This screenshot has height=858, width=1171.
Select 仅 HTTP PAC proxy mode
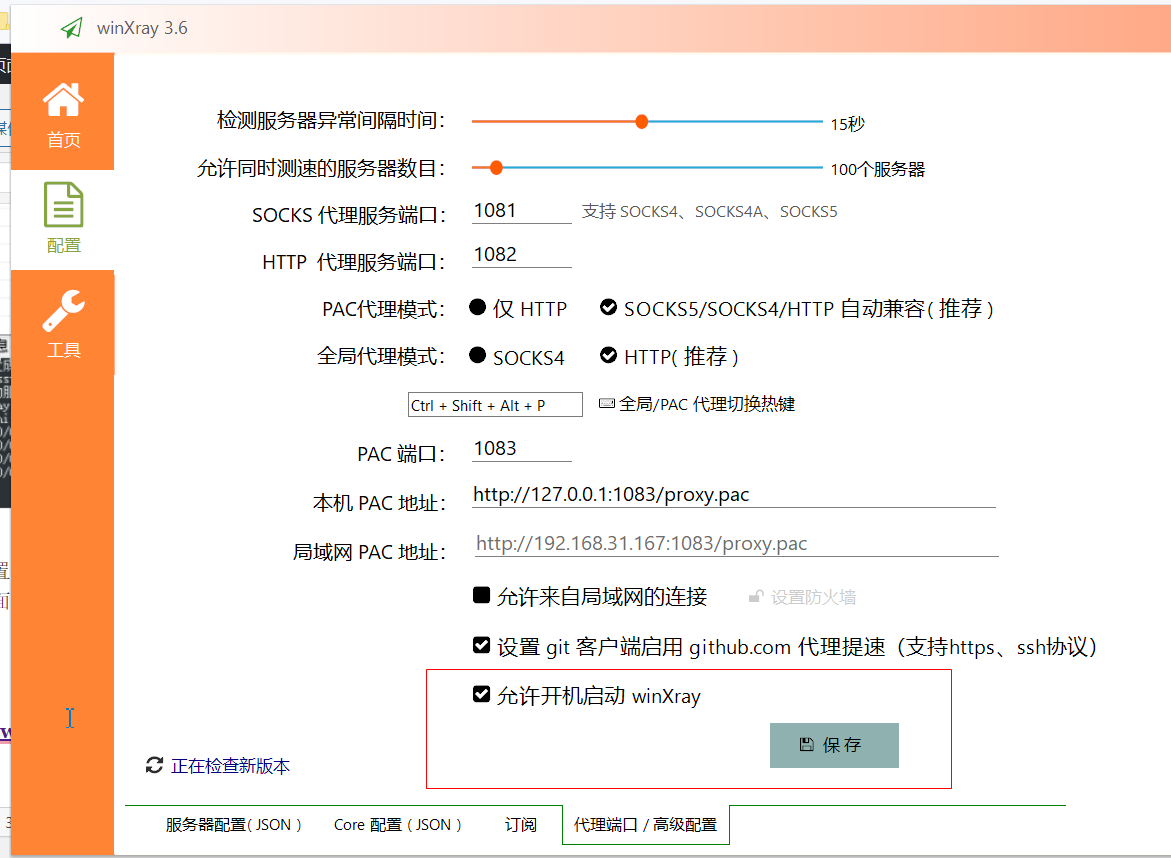click(x=477, y=307)
